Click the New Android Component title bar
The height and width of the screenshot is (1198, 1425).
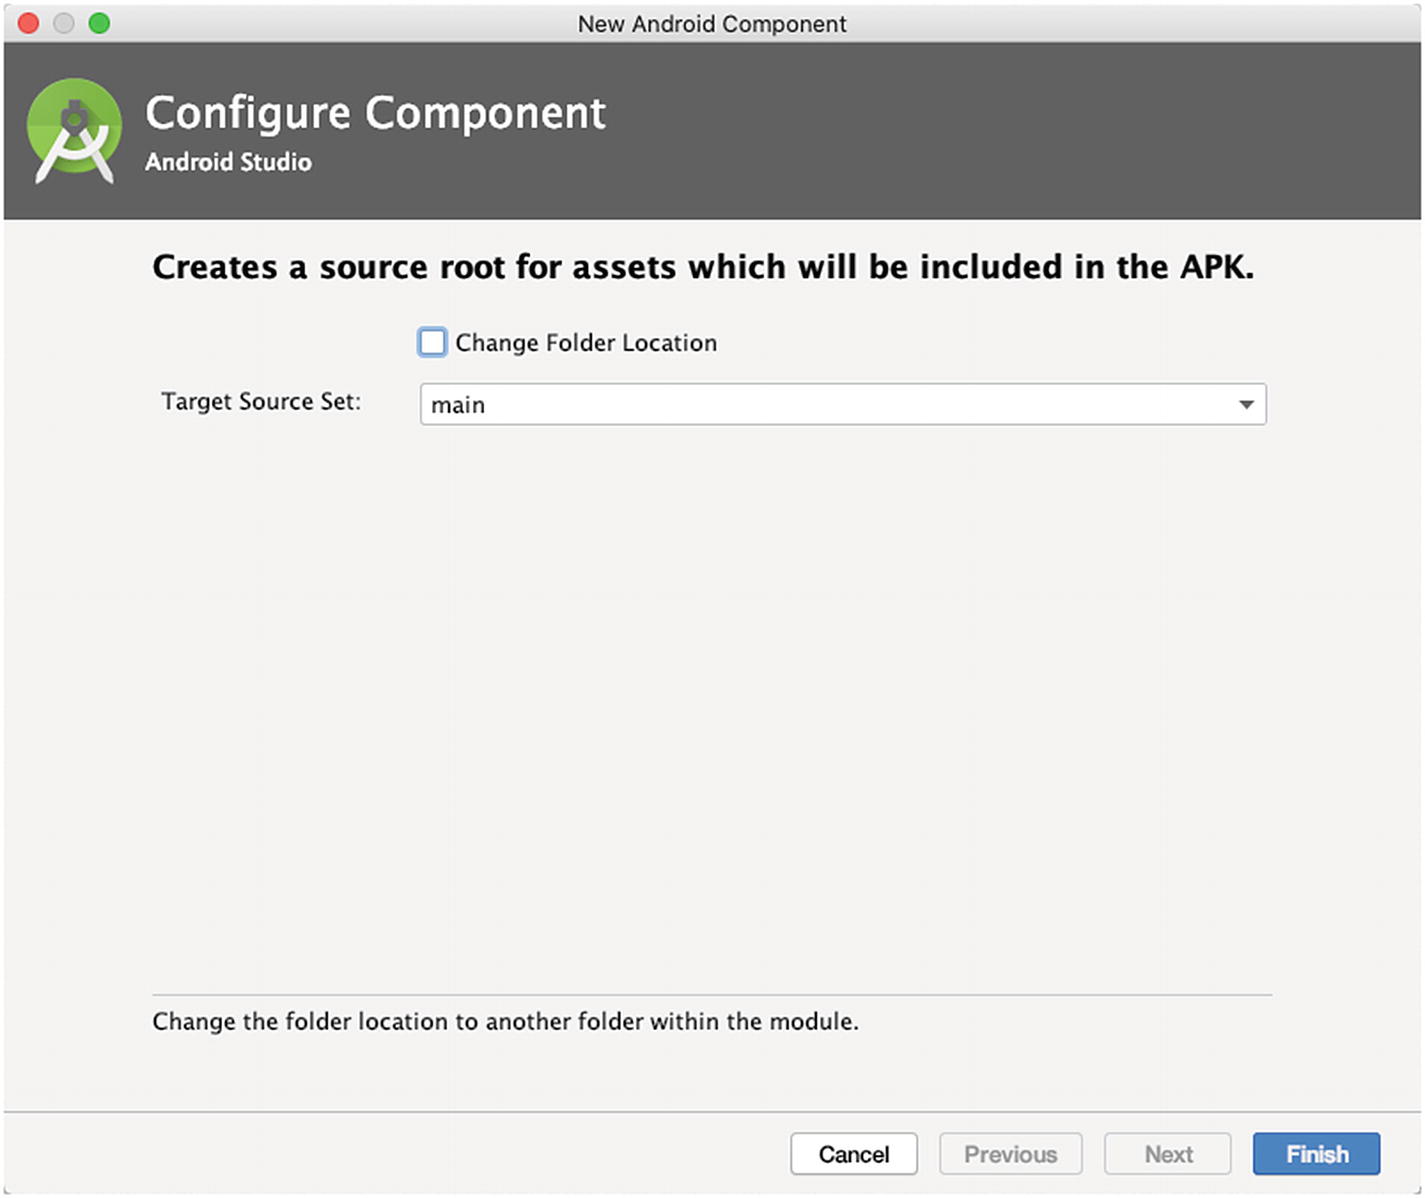click(x=712, y=23)
